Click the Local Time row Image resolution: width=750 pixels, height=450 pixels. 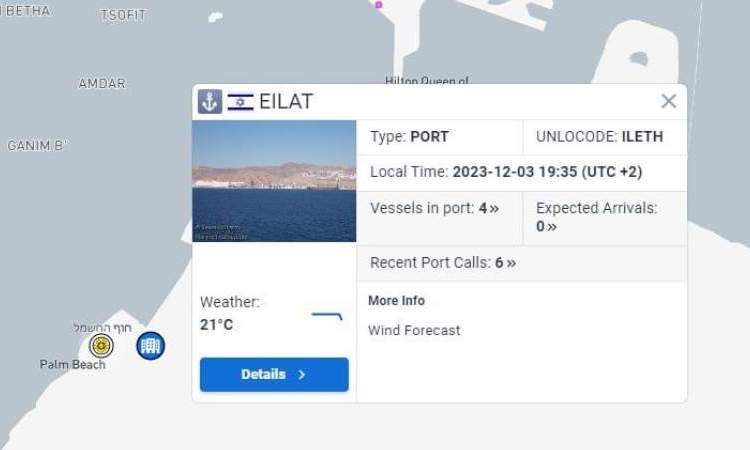coord(522,172)
